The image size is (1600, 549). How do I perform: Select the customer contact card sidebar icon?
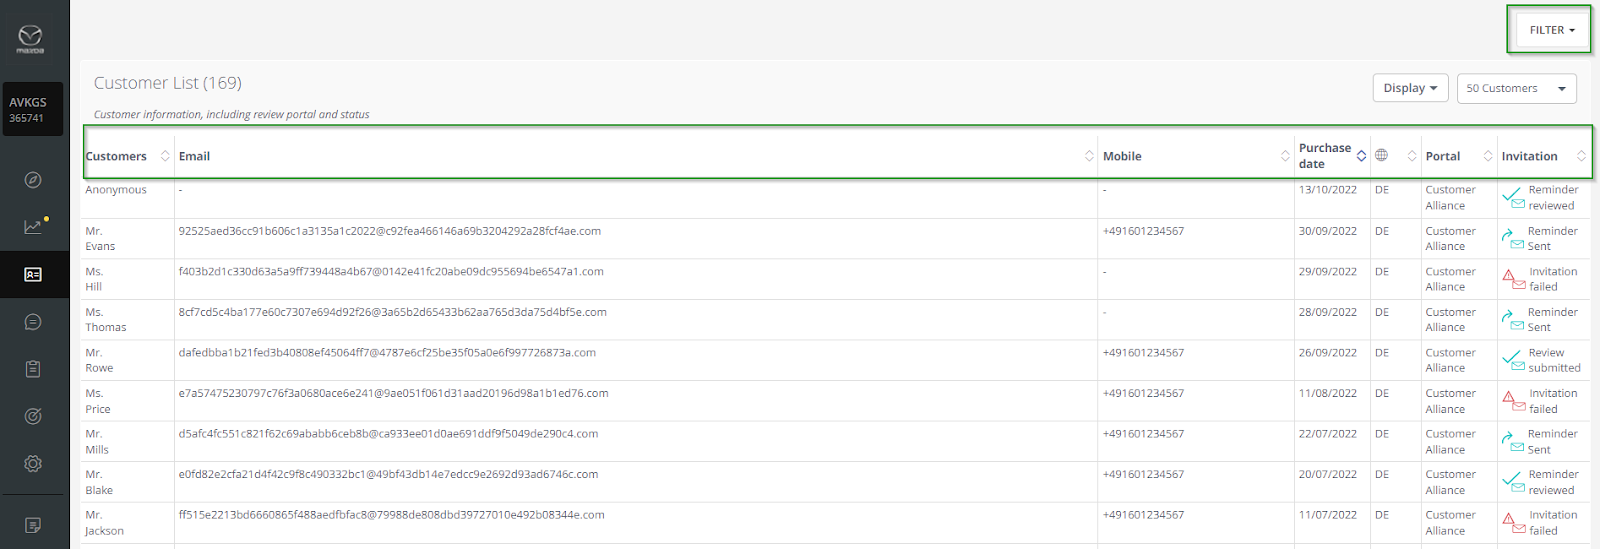(x=33, y=274)
